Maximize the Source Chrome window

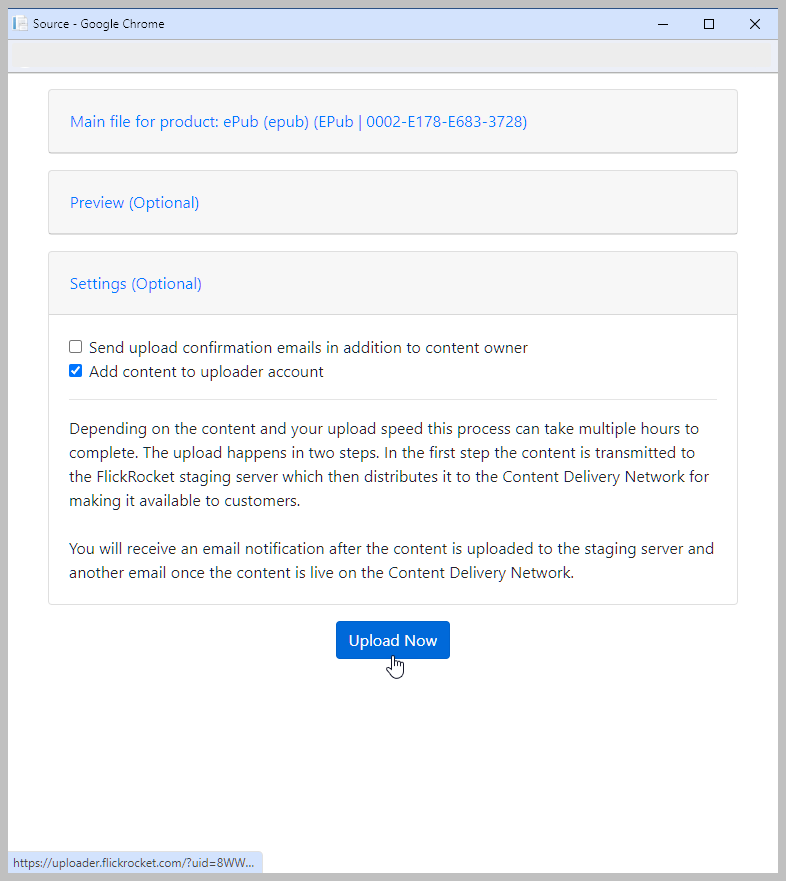(x=709, y=24)
